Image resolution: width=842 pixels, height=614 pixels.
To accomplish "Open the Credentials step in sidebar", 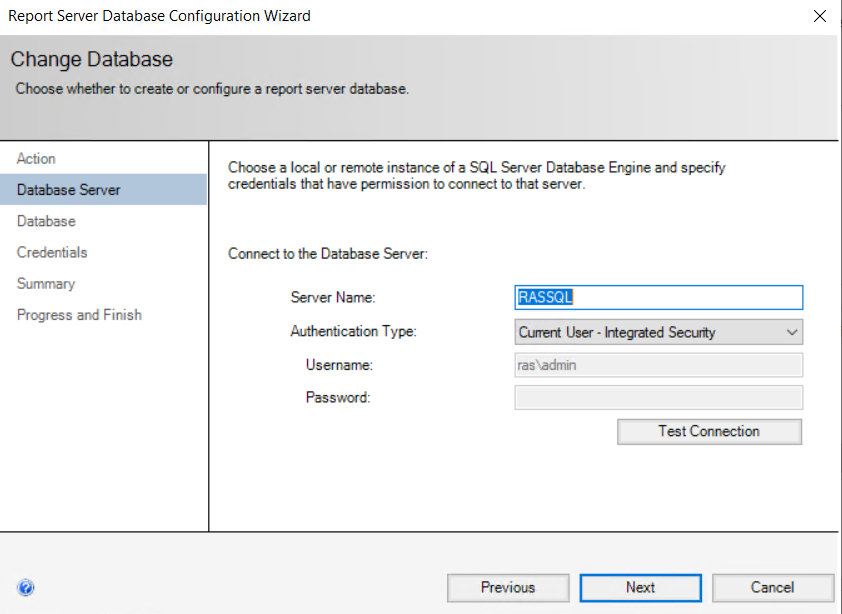I will click(x=53, y=252).
